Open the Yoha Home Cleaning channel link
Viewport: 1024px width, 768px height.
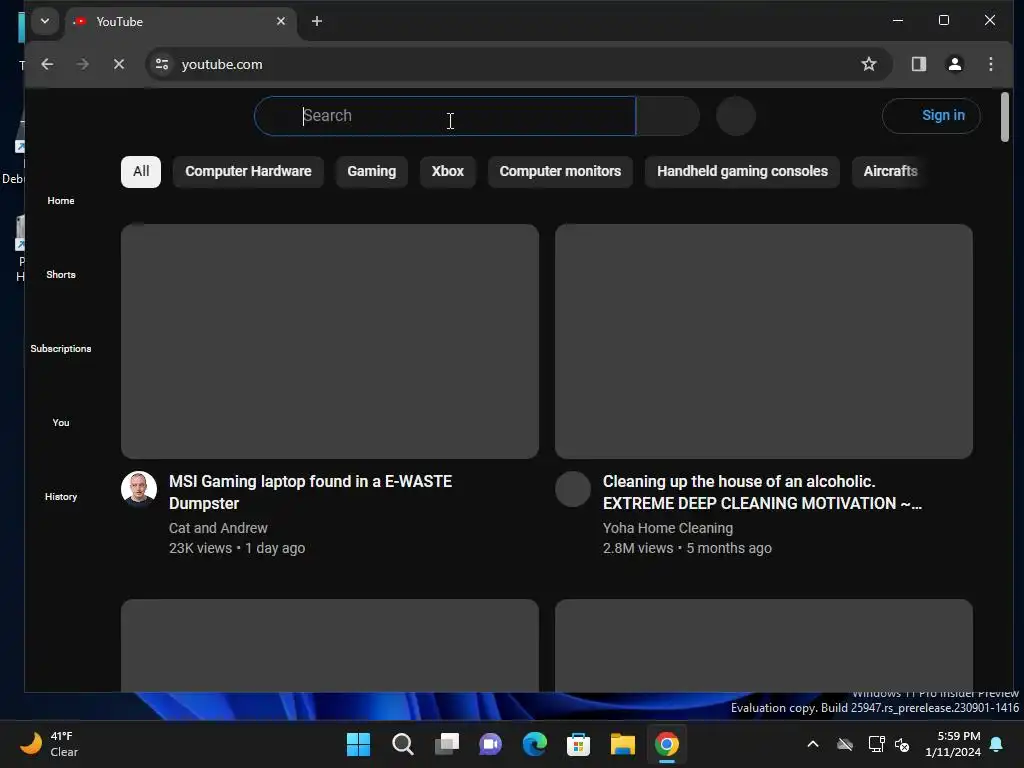click(x=667, y=528)
